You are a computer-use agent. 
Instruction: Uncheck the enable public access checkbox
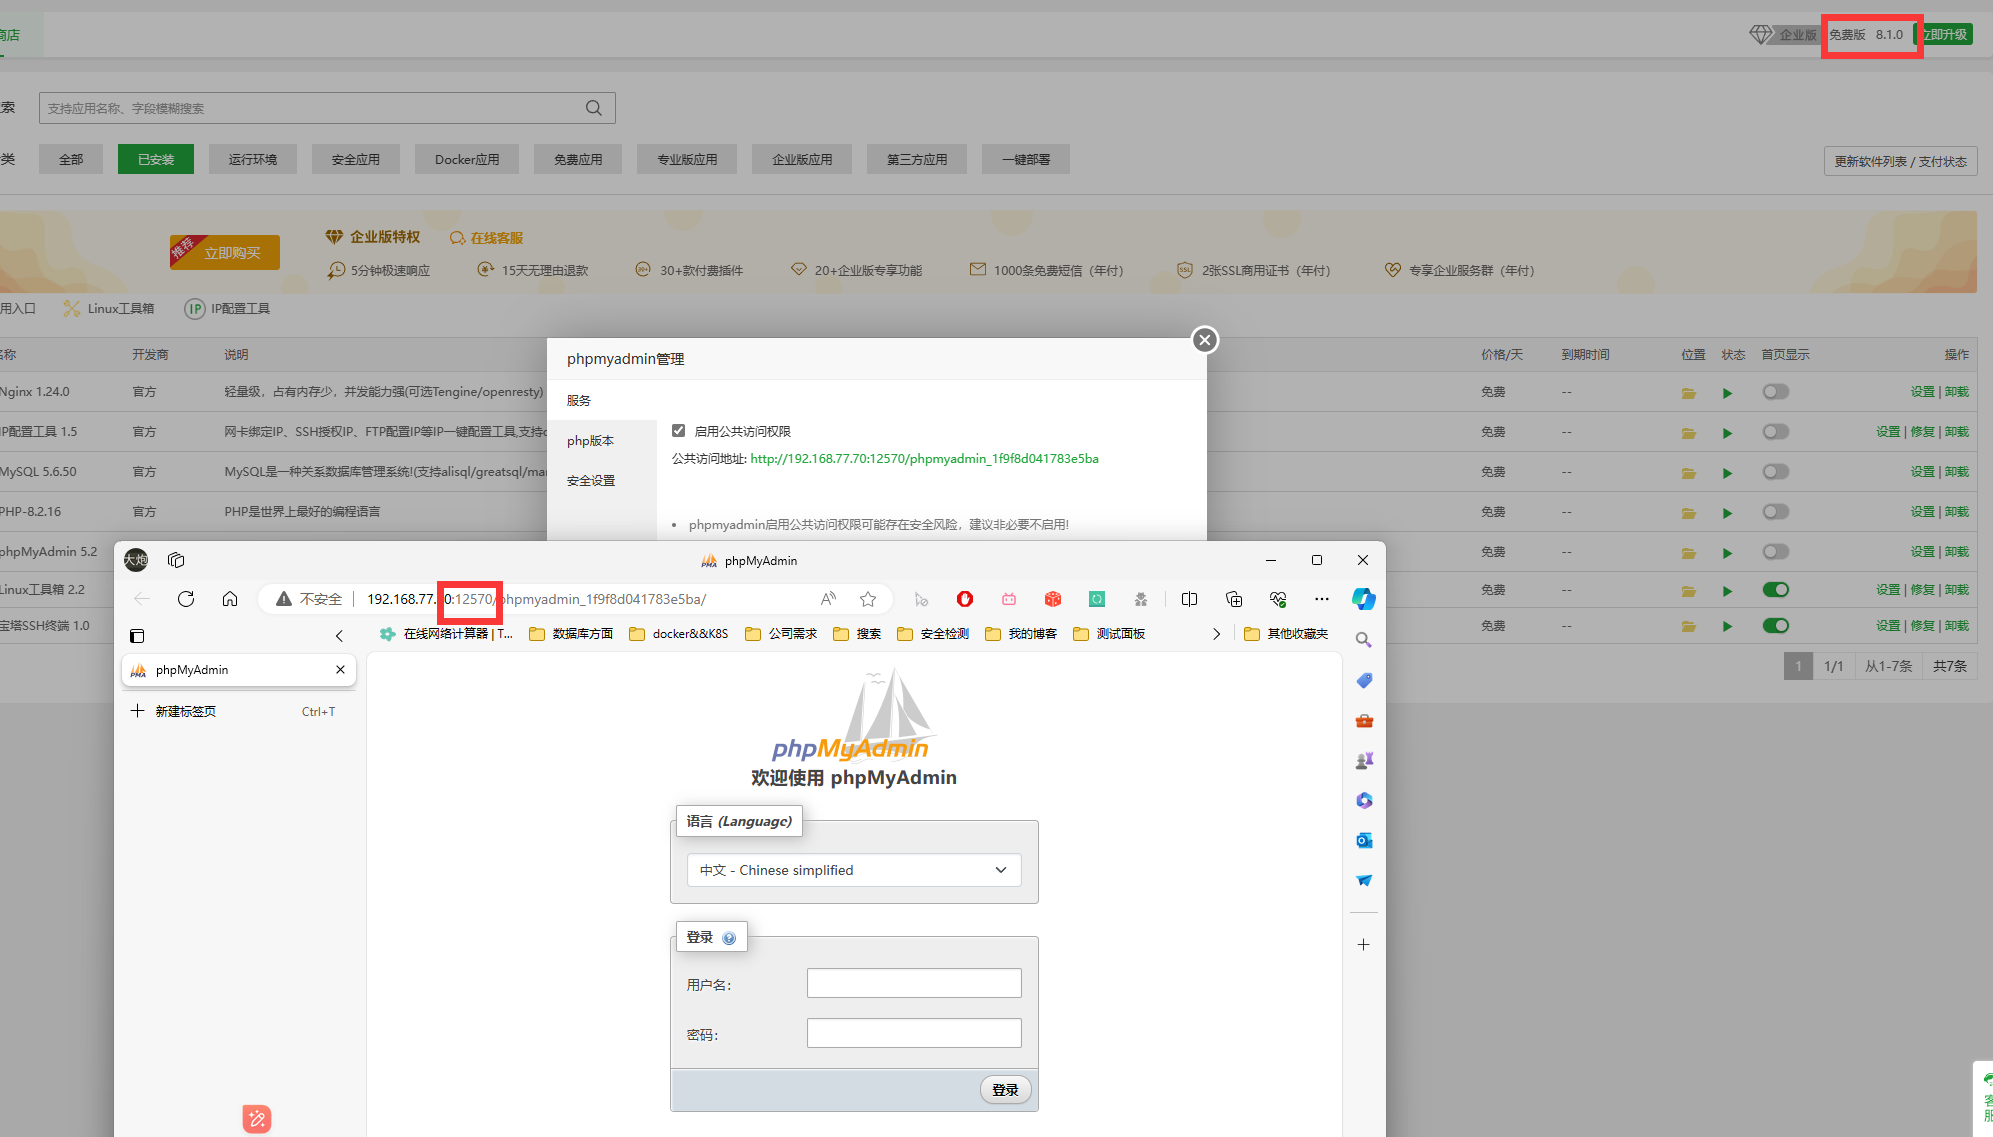tap(679, 431)
